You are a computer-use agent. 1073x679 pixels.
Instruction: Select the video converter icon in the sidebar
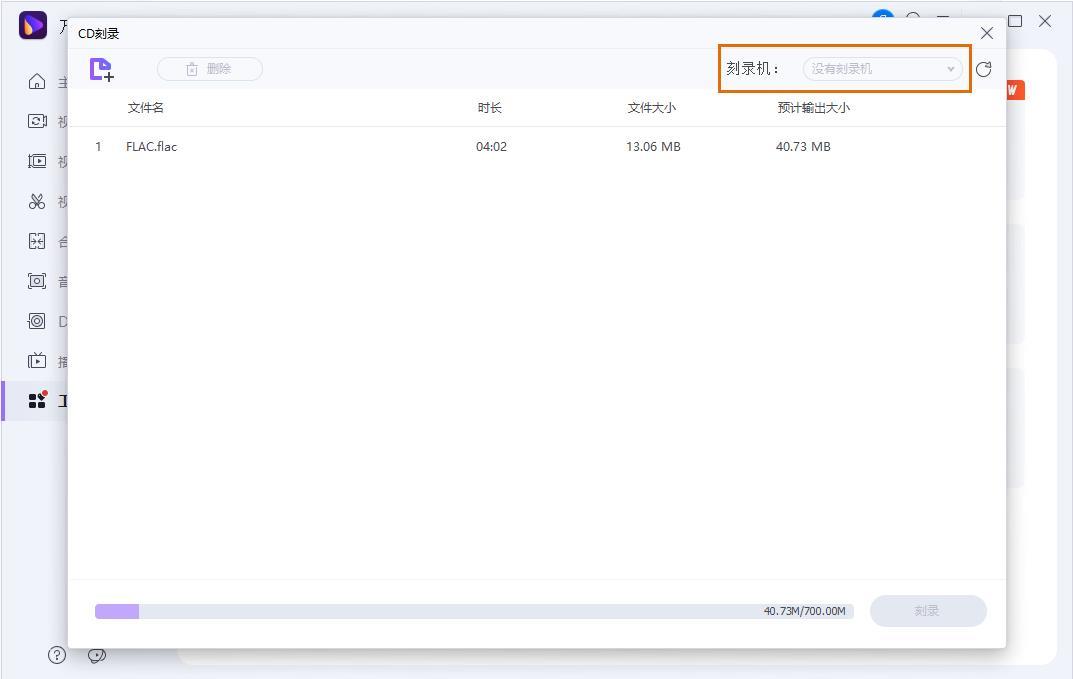(x=37, y=121)
